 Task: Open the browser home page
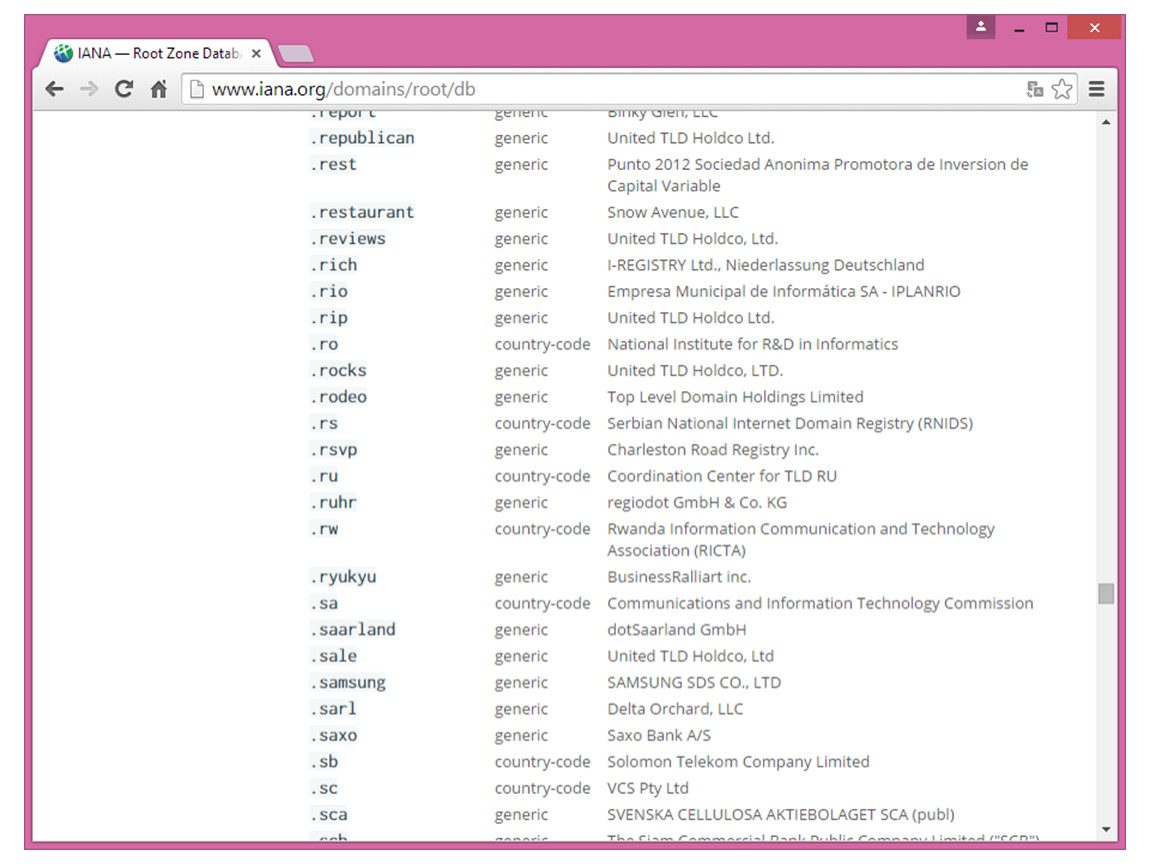158,89
